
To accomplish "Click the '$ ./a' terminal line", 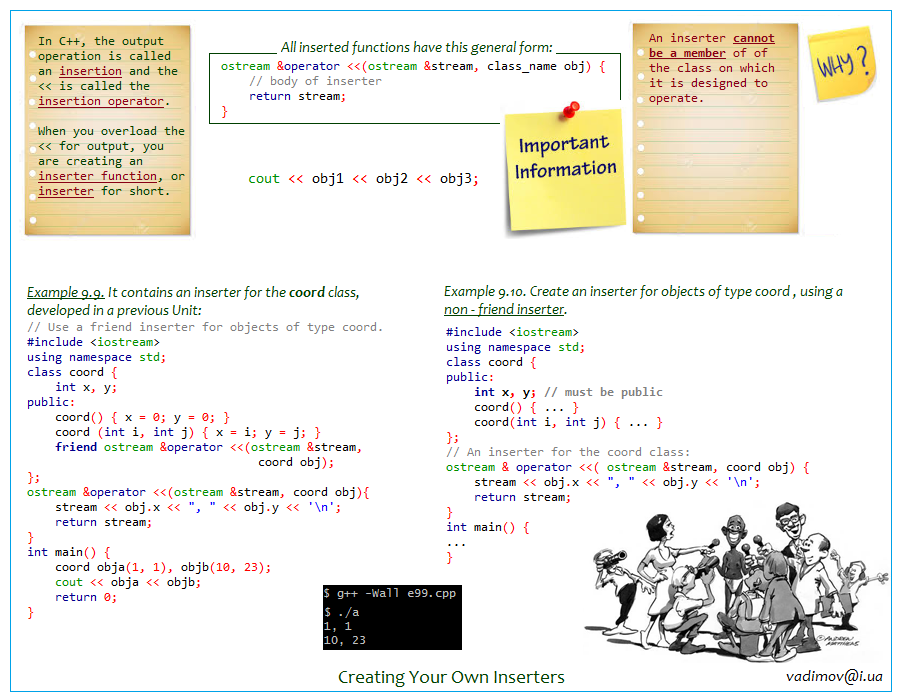I will pyautogui.click(x=342, y=612).
